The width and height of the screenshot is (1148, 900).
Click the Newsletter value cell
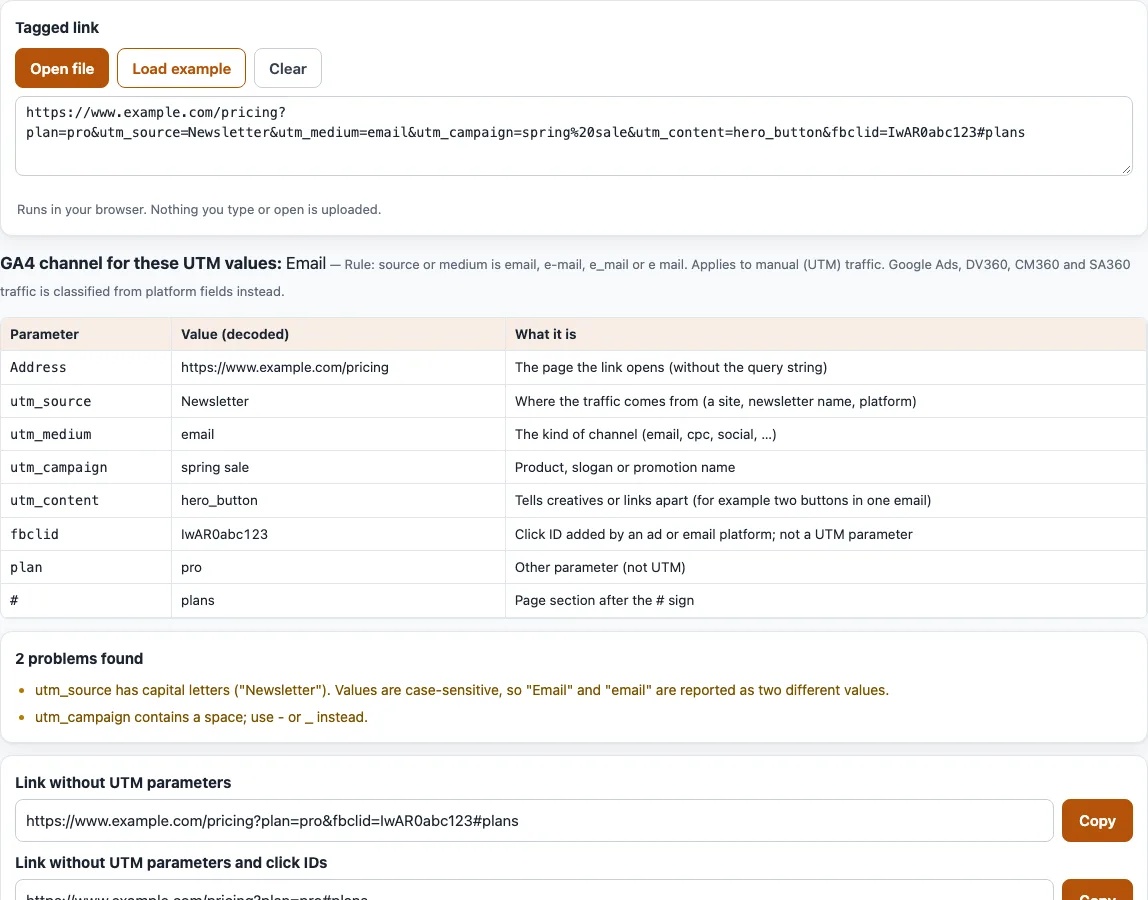(338, 401)
